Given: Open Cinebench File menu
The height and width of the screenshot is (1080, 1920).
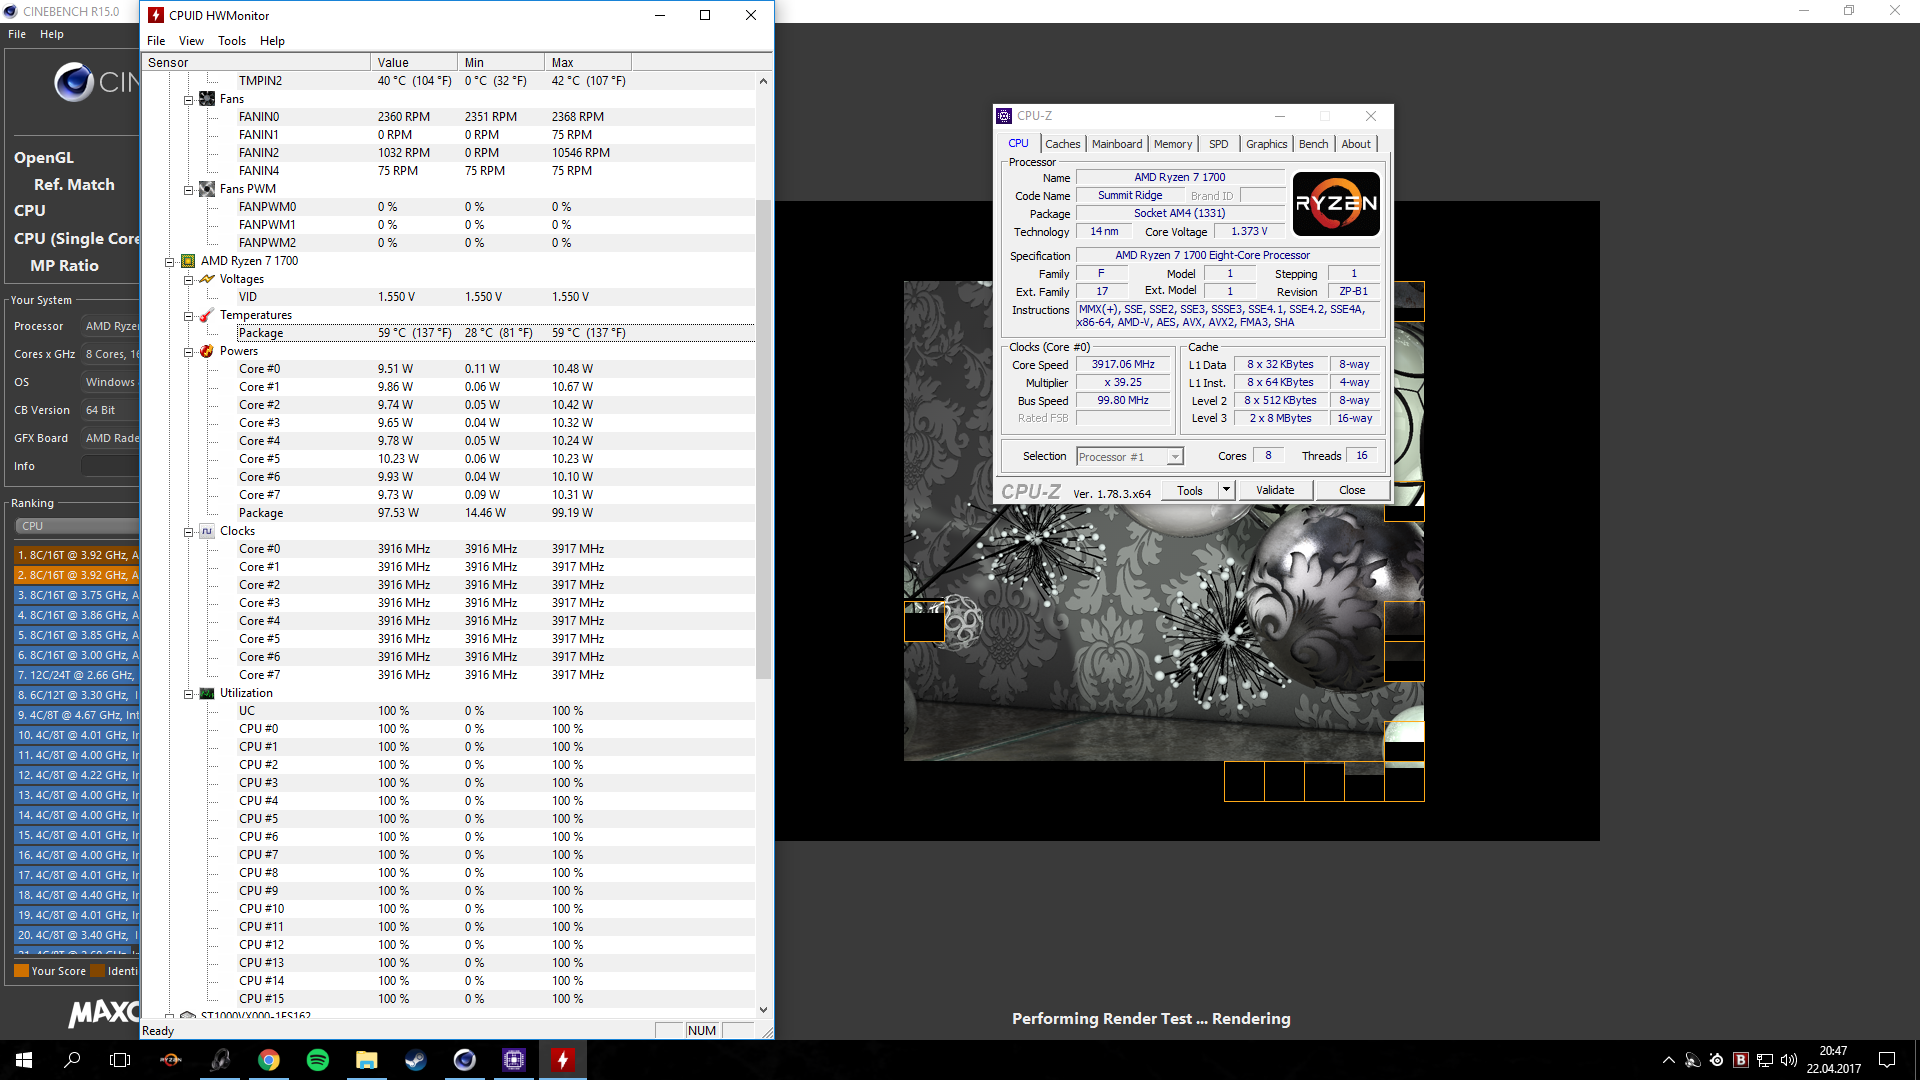Looking at the screenshot, I should point(17,34).
